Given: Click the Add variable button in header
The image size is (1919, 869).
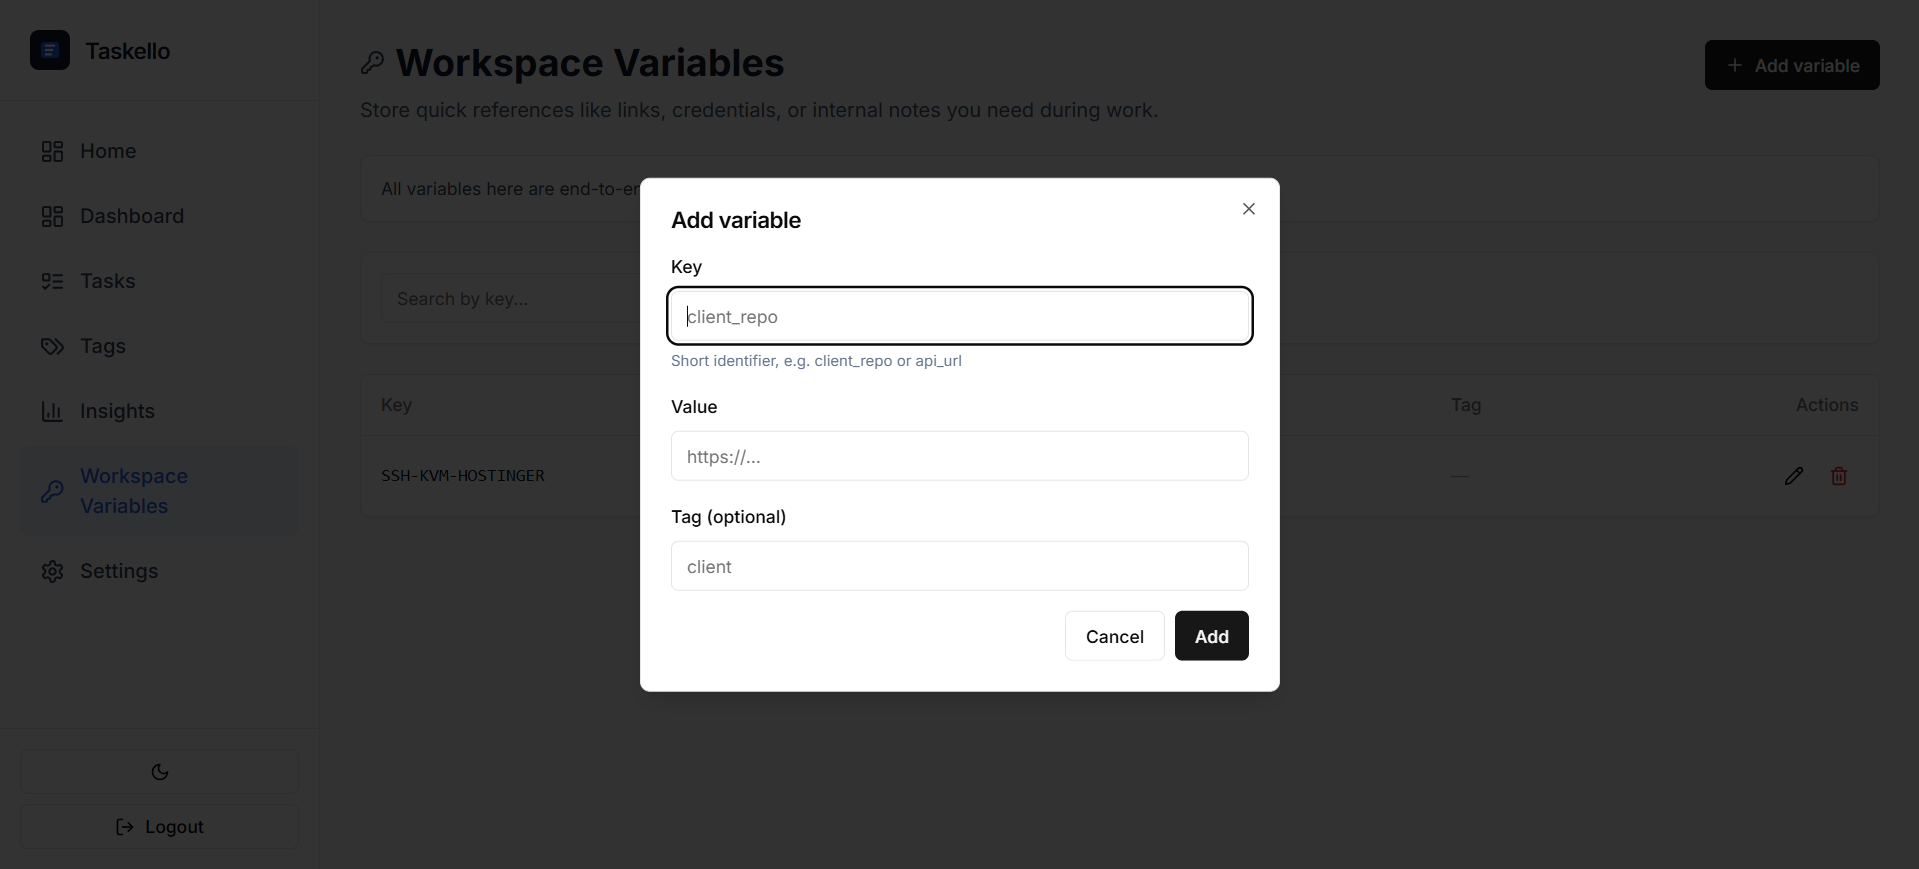Looking at the screenshot, I should pyautogui.click(x=1791, y=65).
